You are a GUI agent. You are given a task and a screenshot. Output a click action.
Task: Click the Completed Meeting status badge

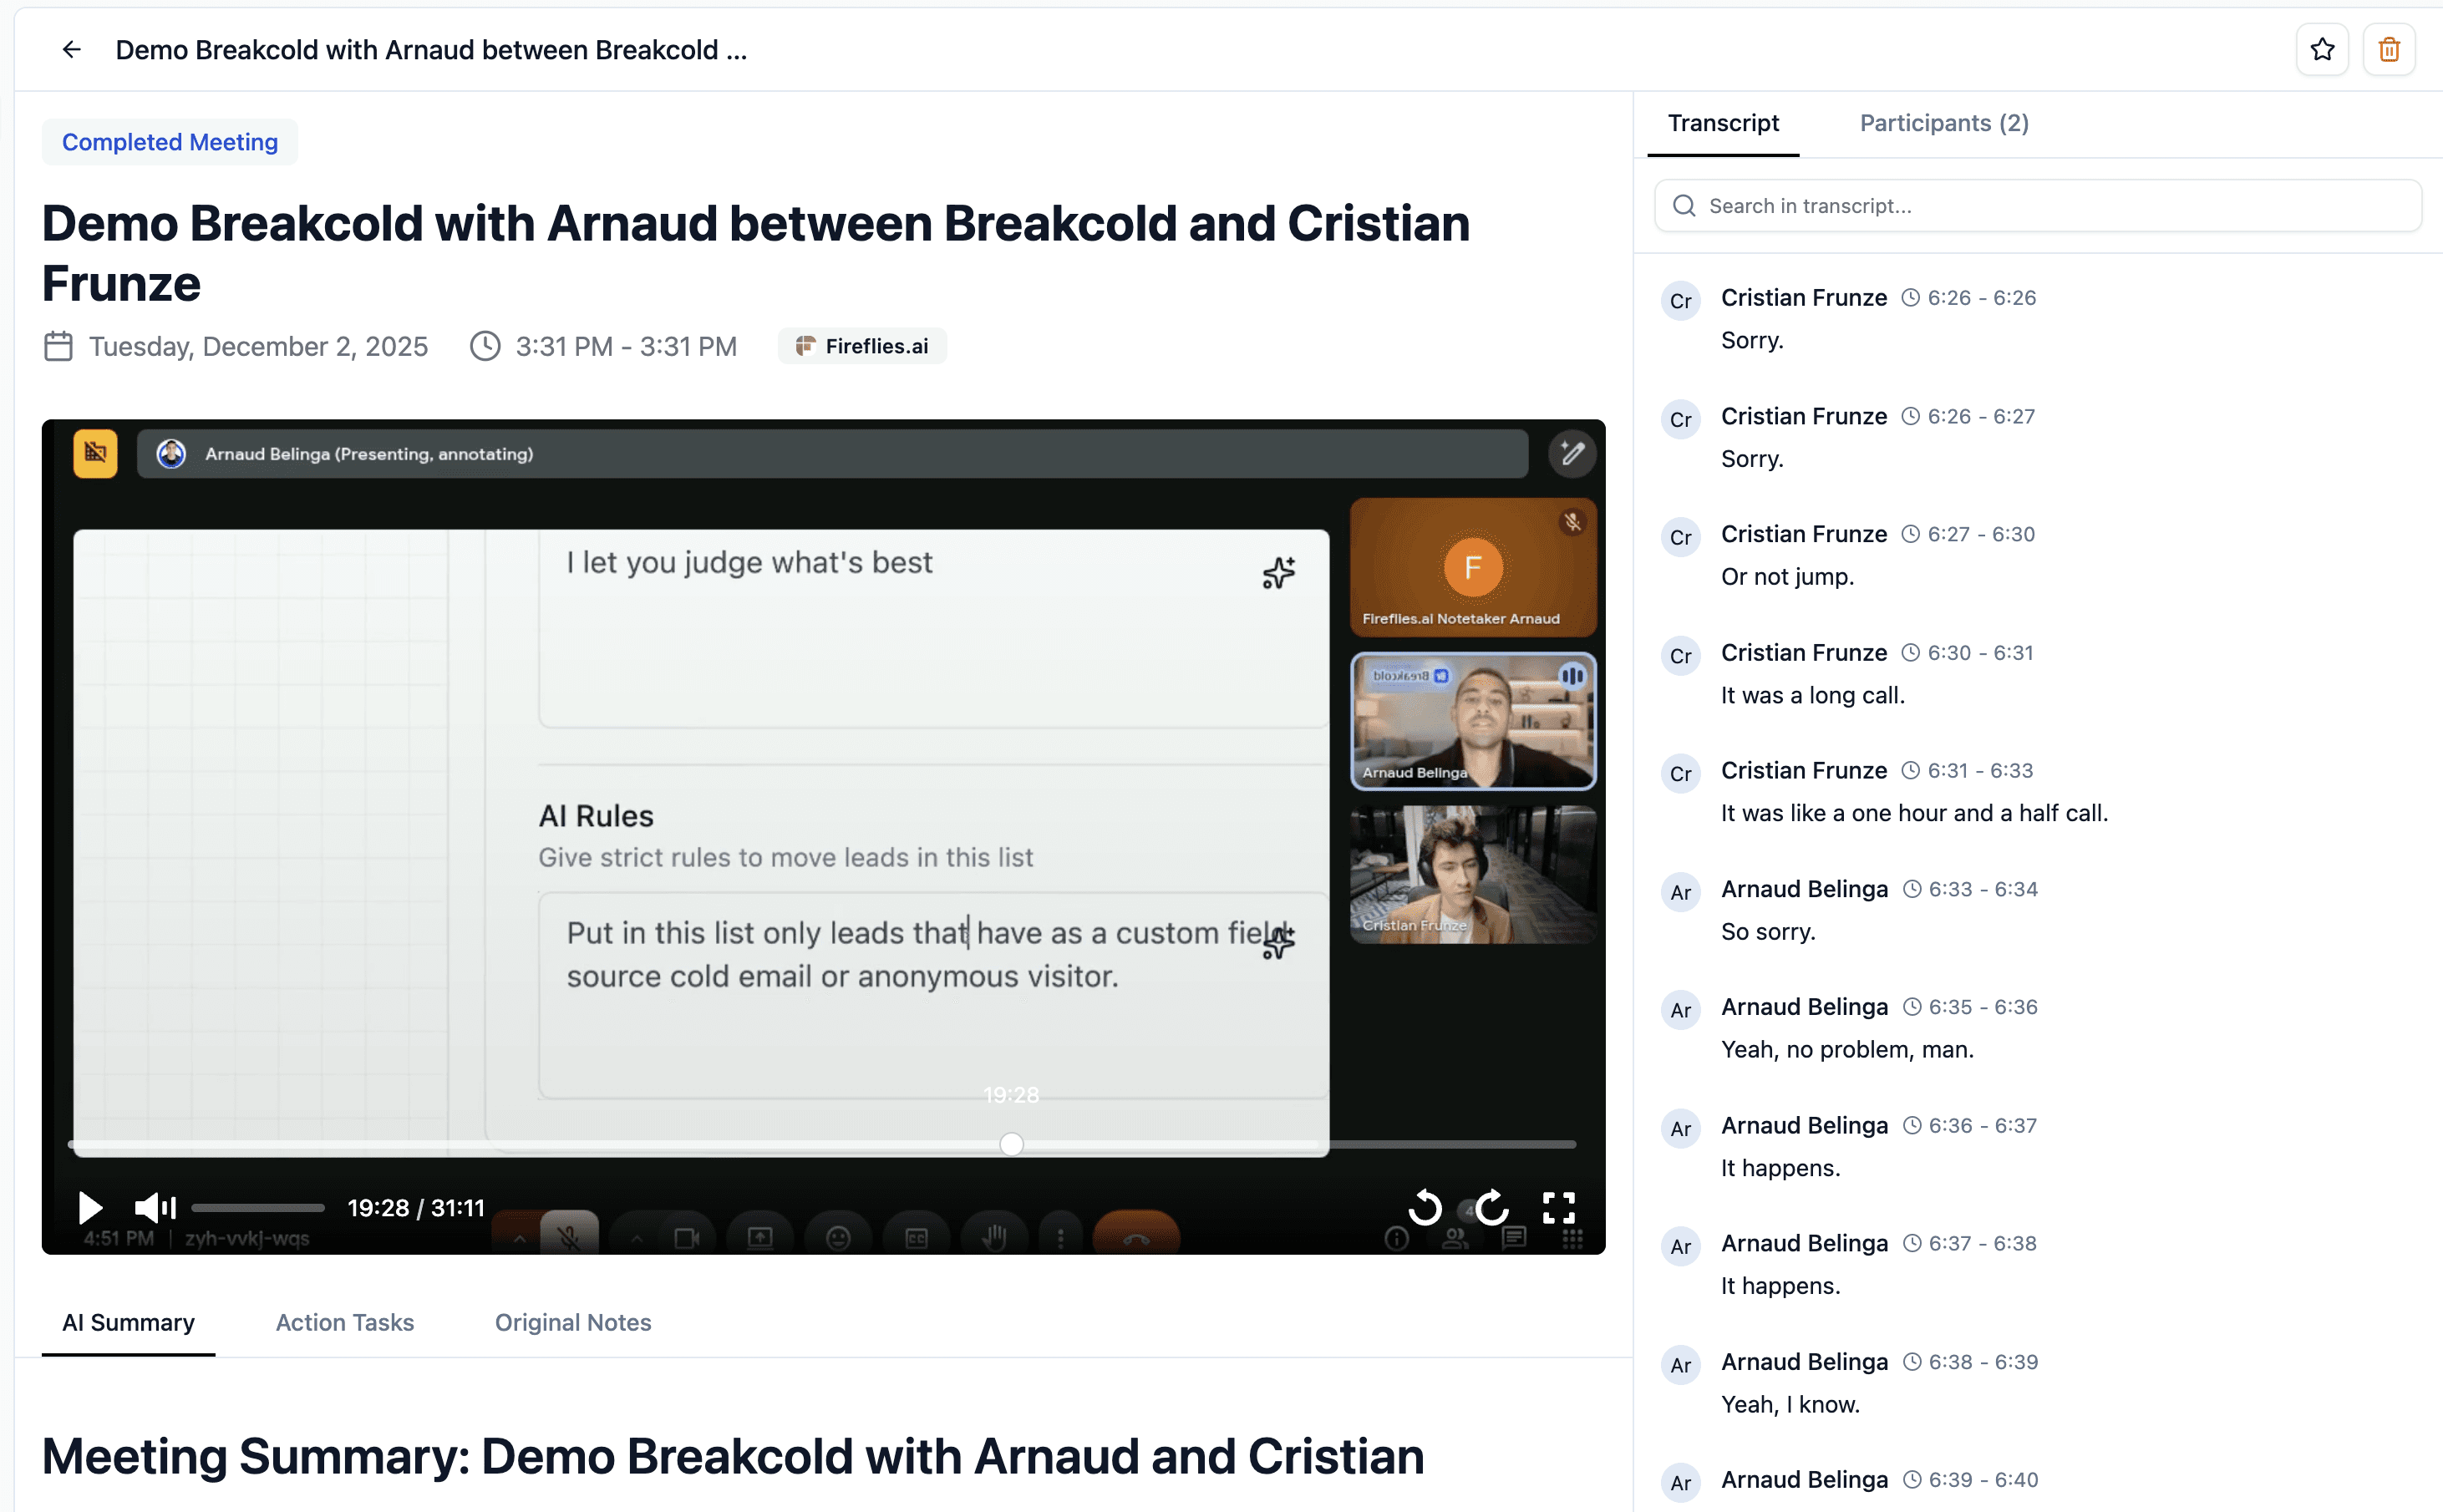pyautogui.click(x=170, y=142)
